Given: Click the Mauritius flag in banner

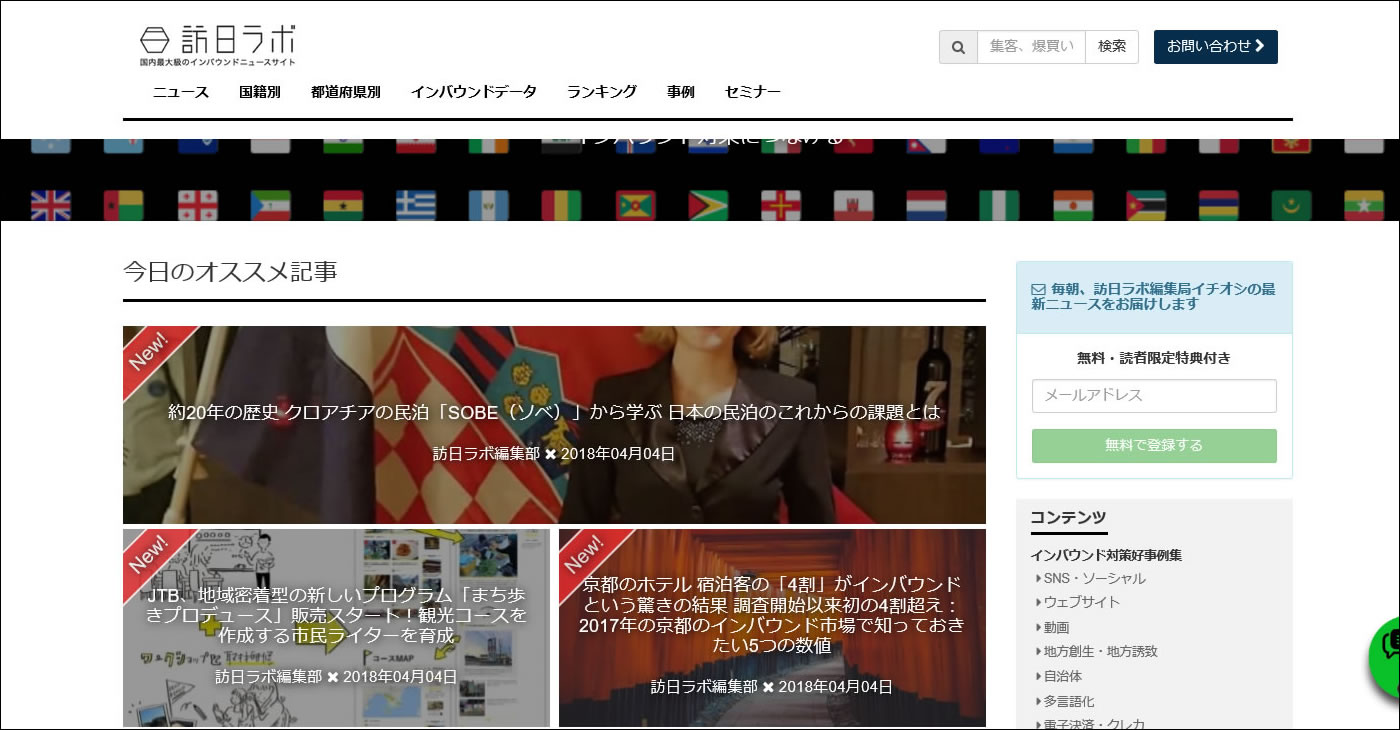Looking at the screenshot, I should pos(1218,205).
